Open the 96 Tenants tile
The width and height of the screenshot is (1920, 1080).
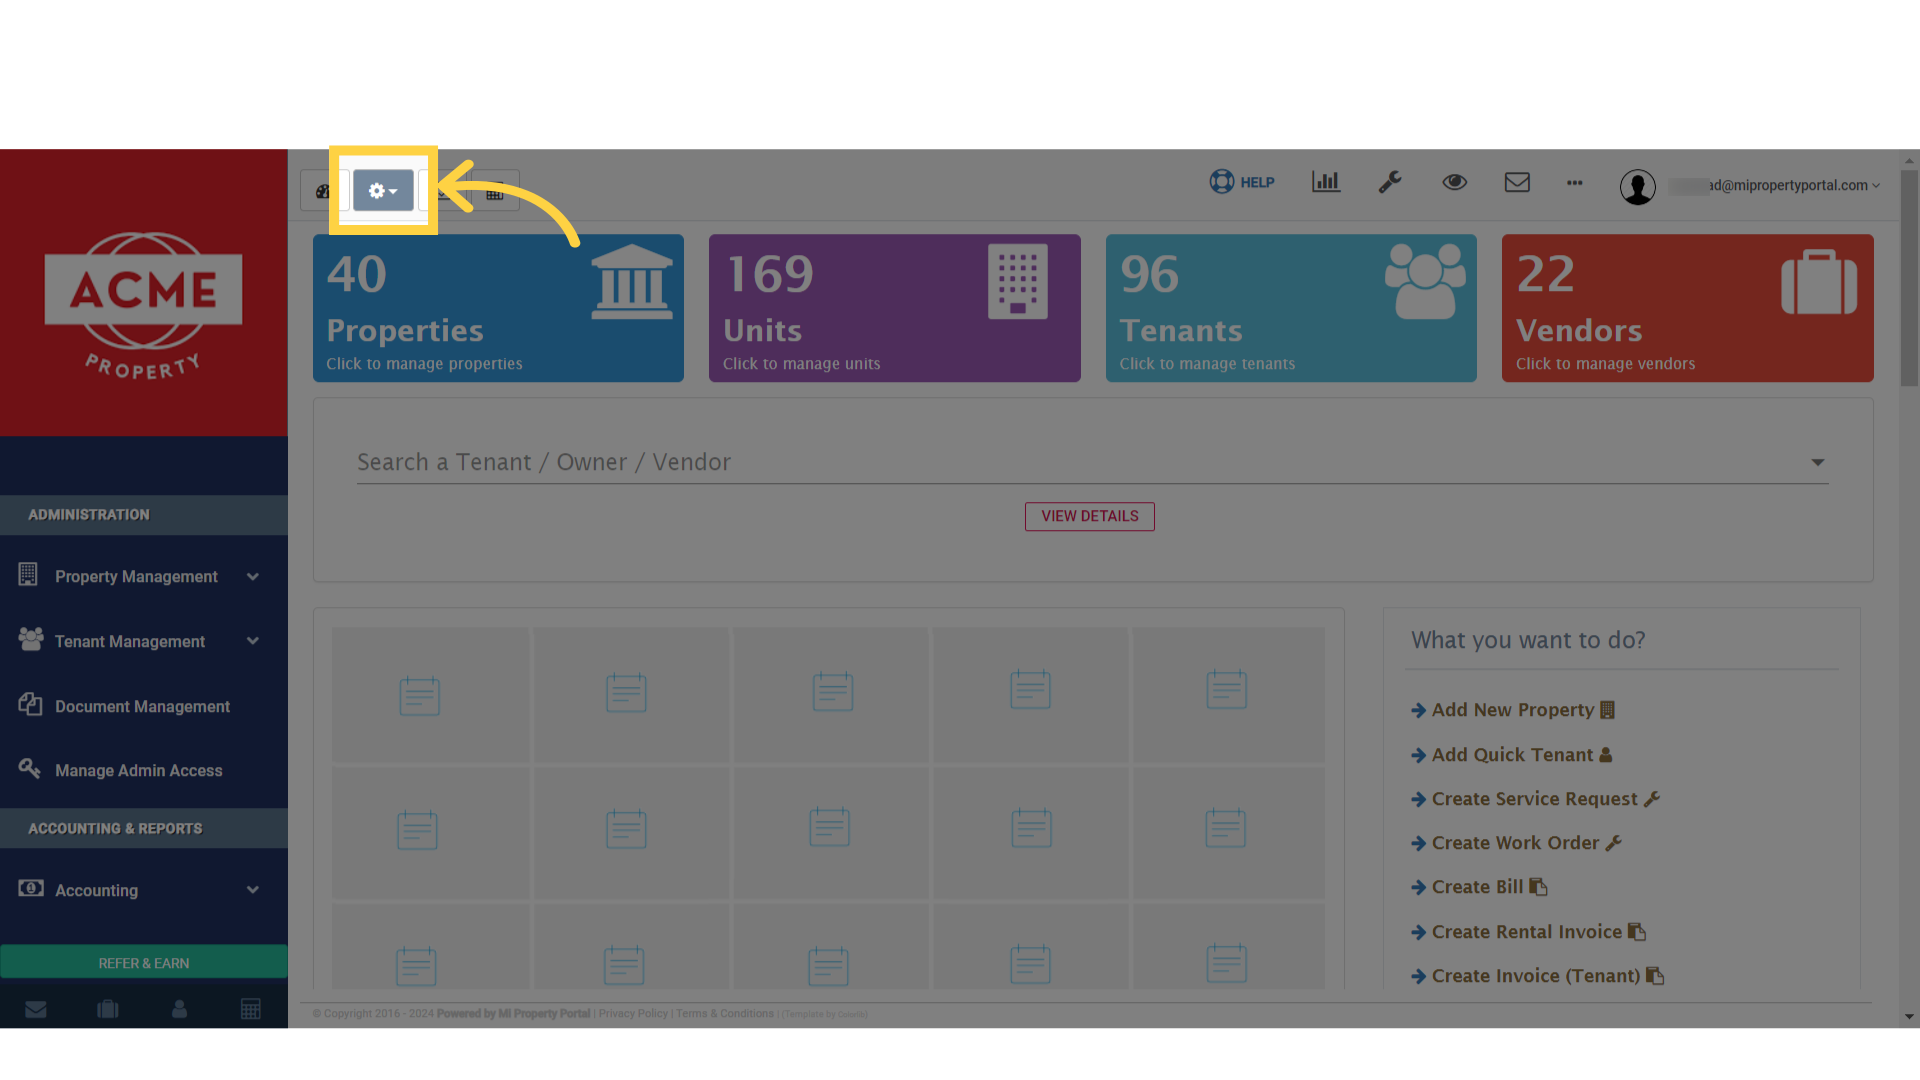(x=1291, y=308)
